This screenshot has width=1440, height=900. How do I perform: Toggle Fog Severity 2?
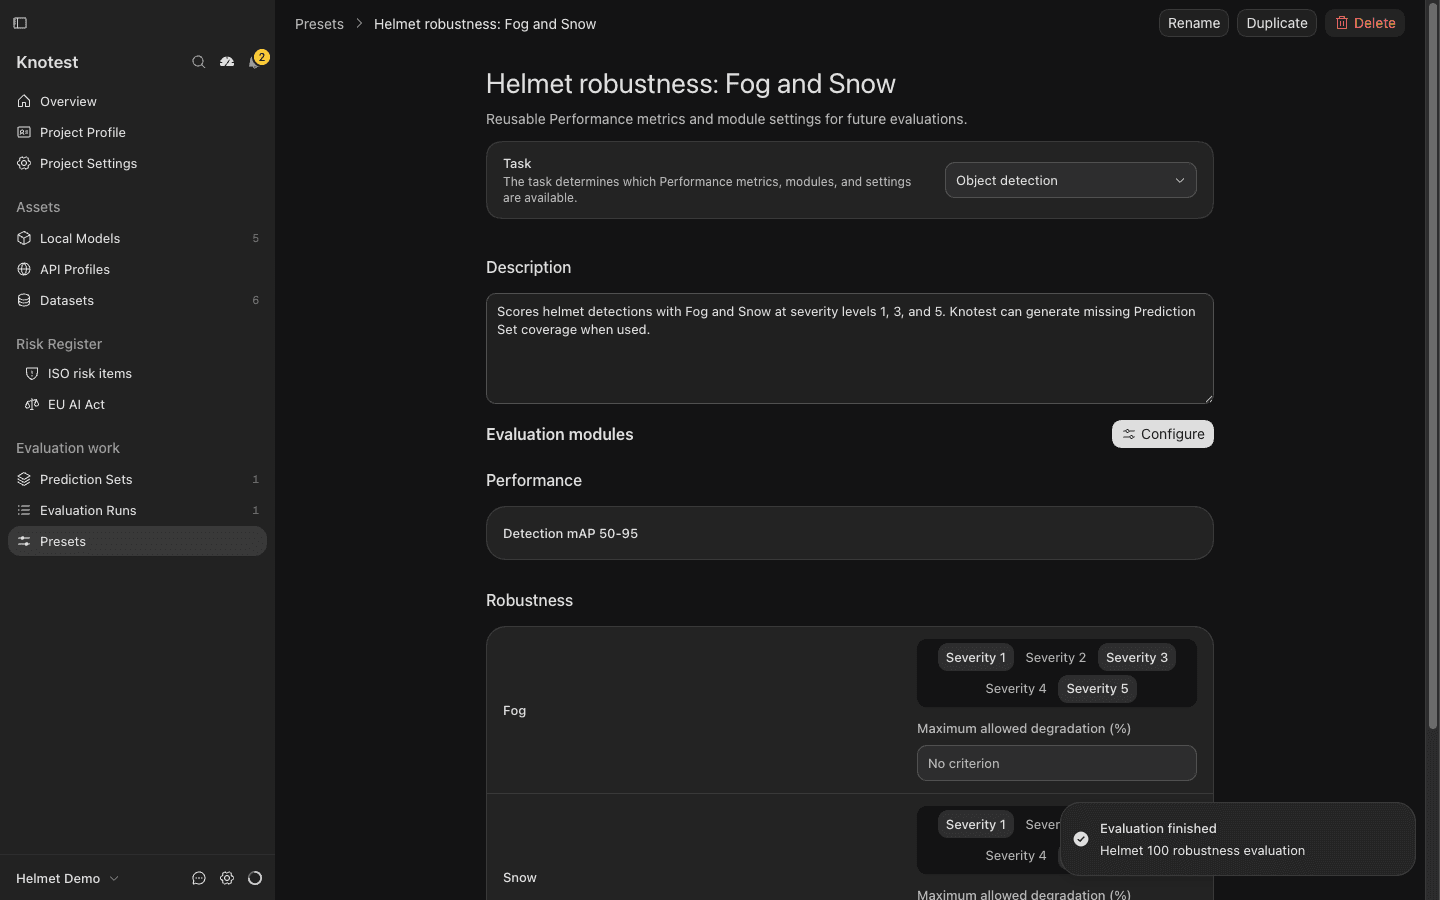click(1056, 657)
